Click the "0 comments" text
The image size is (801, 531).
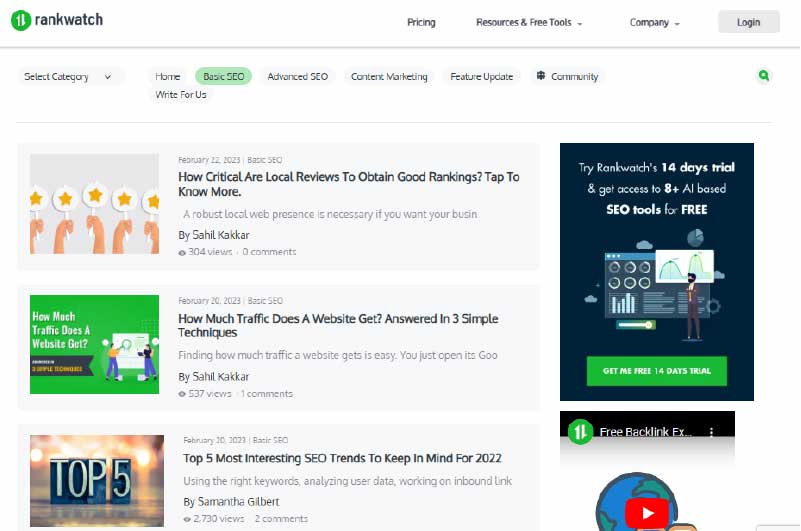269,252
